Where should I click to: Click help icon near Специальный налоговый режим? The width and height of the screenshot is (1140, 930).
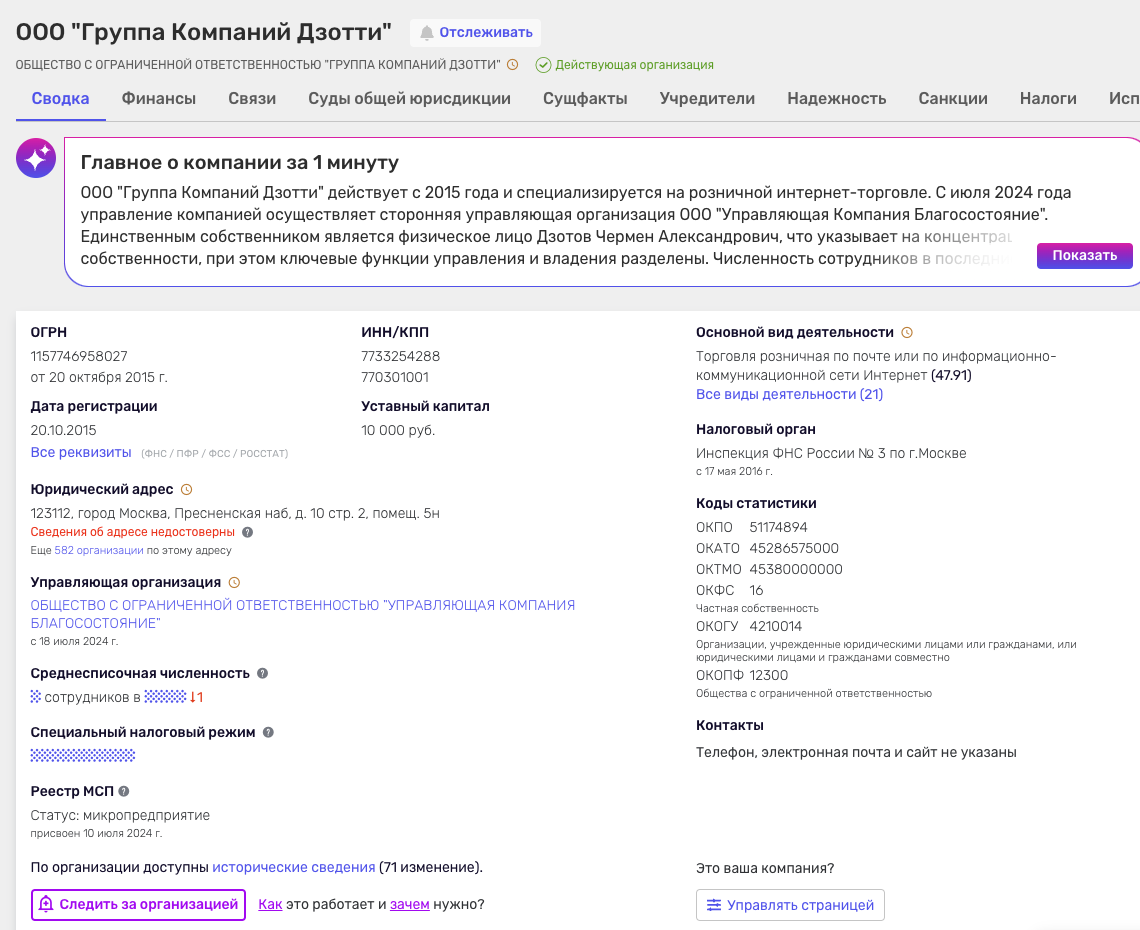267,731
